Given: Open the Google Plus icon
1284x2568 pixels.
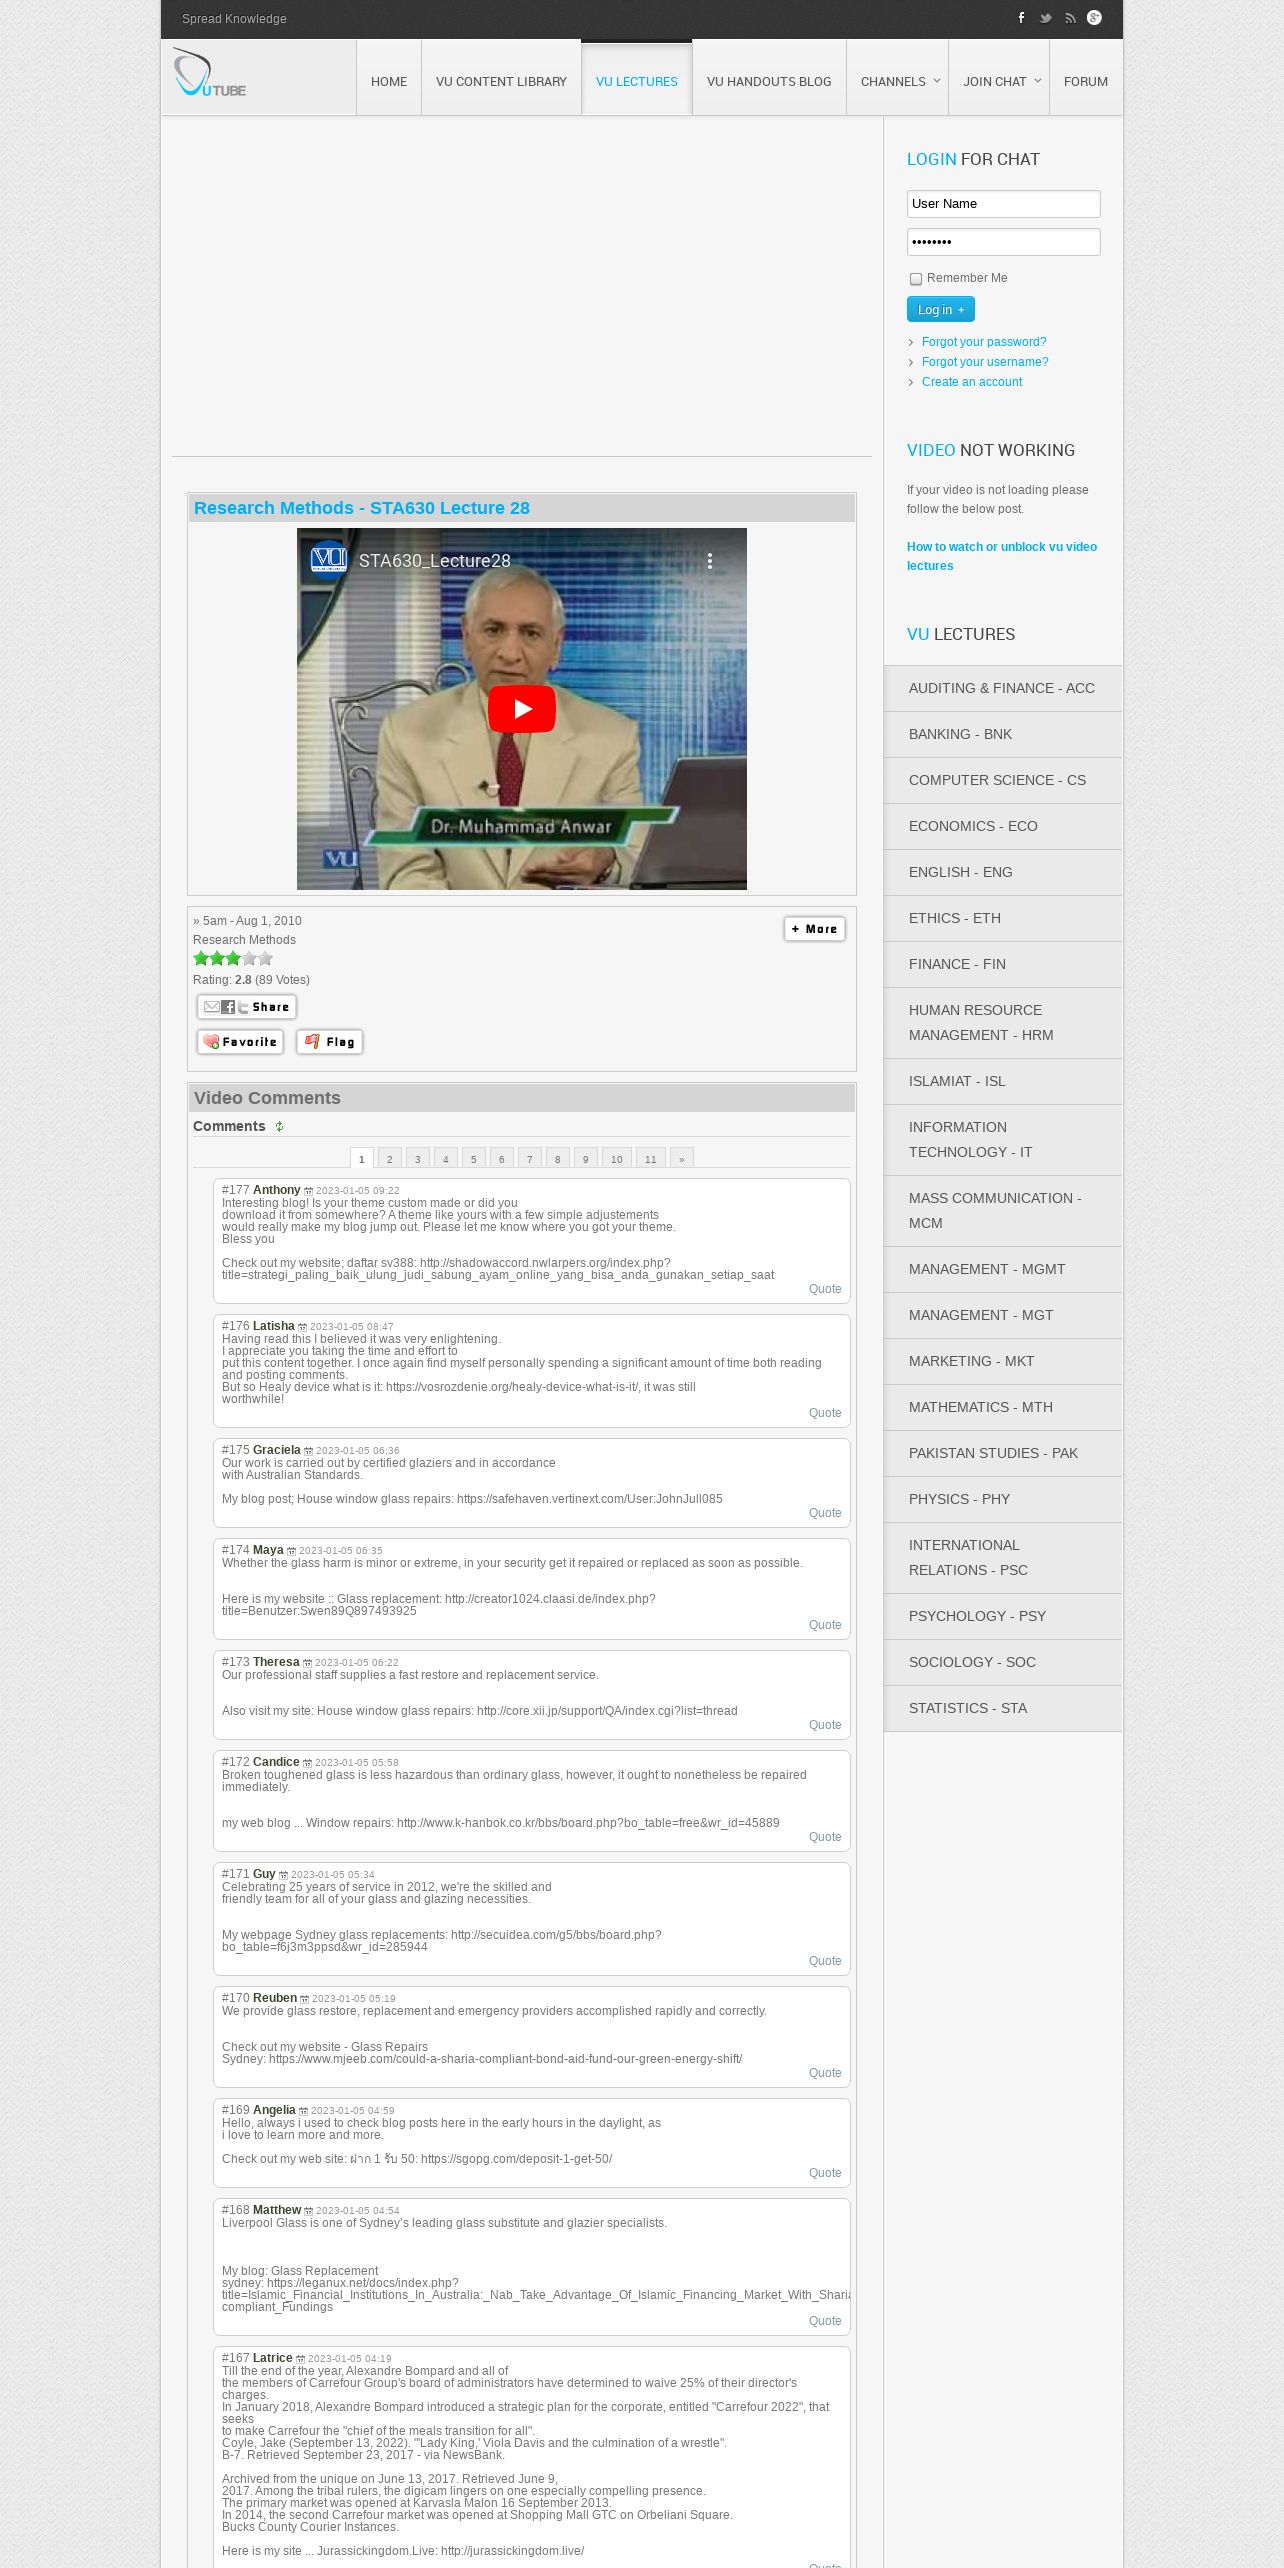Looking at the screenshot, I should (x=1094, y=18).
